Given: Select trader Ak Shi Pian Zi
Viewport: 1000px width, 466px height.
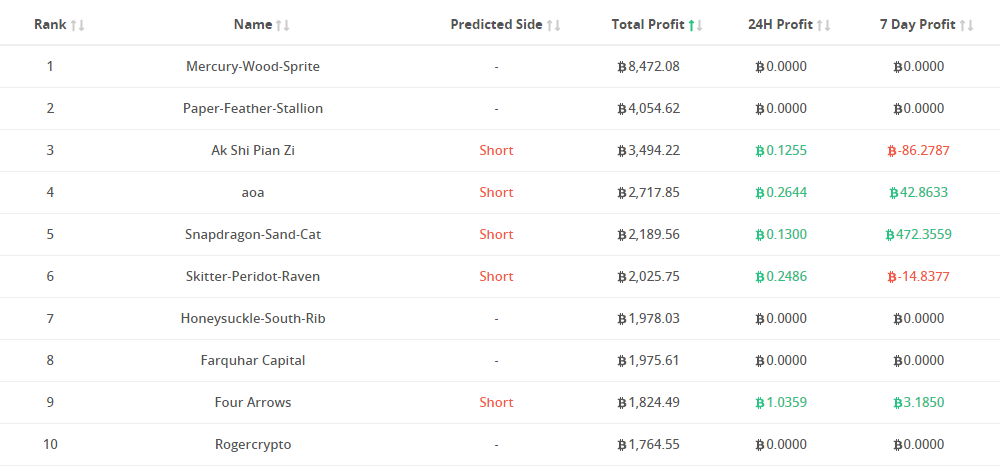Looking at the screenshot, I should coord(253,150).
